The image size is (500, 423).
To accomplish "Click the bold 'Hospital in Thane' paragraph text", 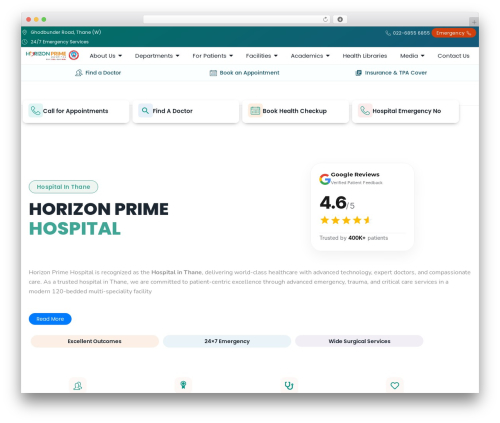I will (176, 272).
